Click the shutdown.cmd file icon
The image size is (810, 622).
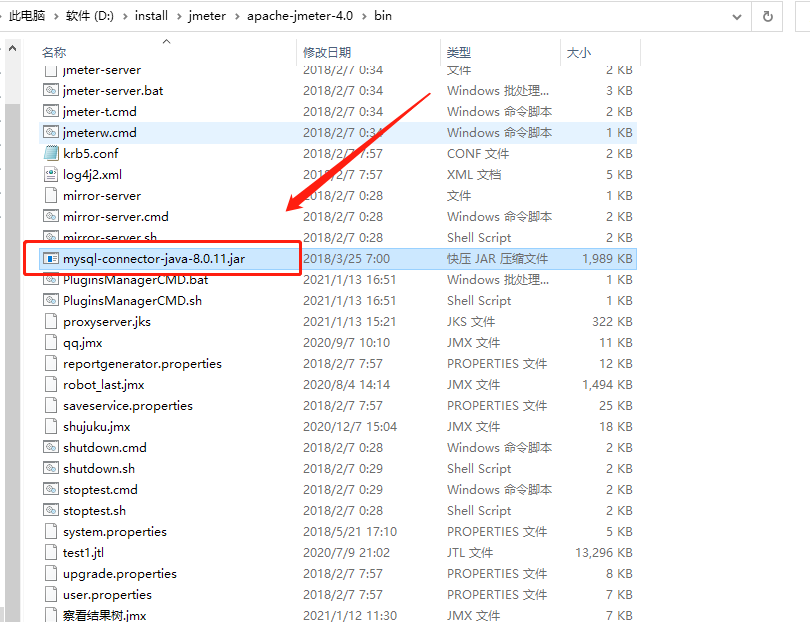51,447
